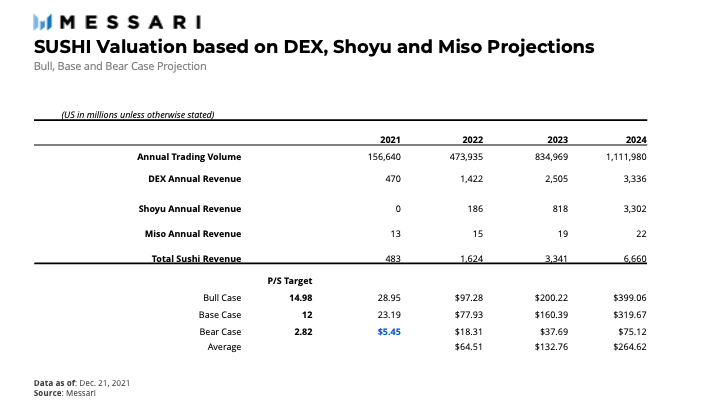Select the chart title about SUSHI Valuation
Screen dimensions: 720x405
(x=314, y=47)
